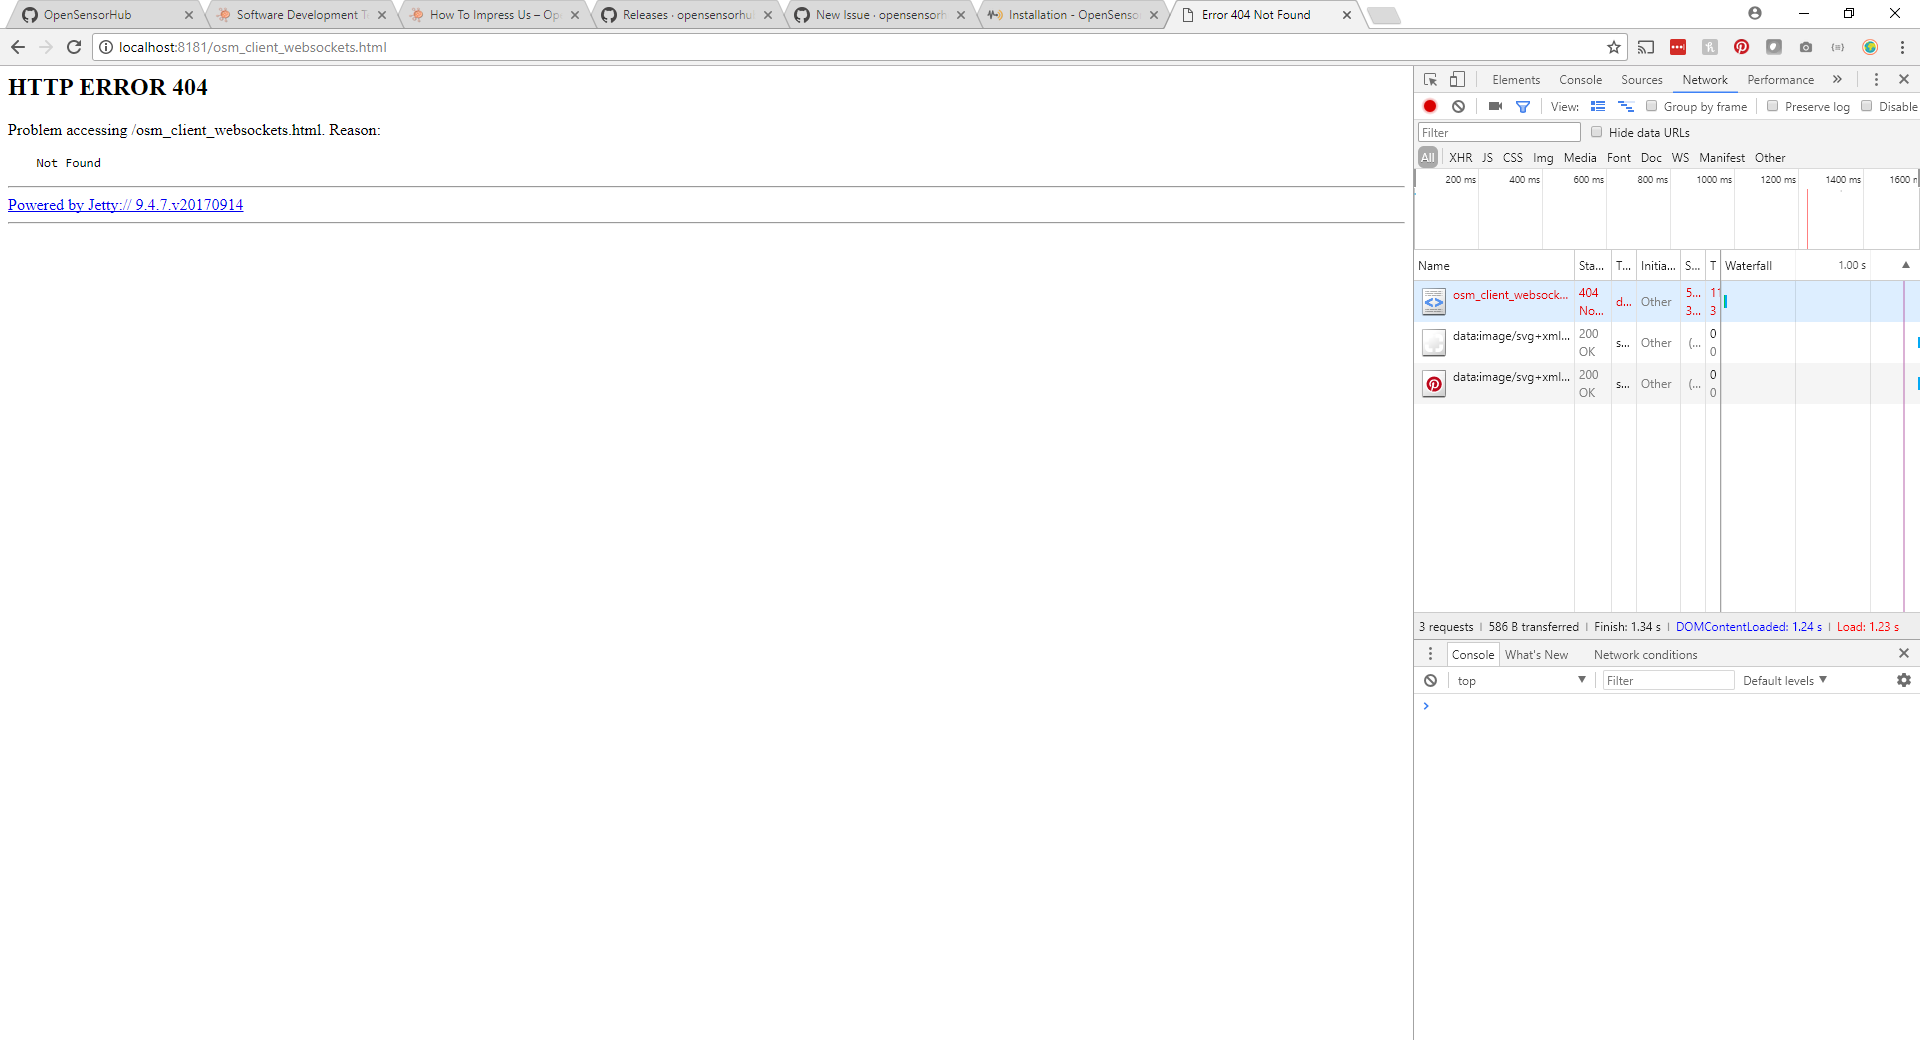The height and width of the screenshot is (1040, 1920).
Task: Toggle the device toolbar icon
Action: (1457, 79)
